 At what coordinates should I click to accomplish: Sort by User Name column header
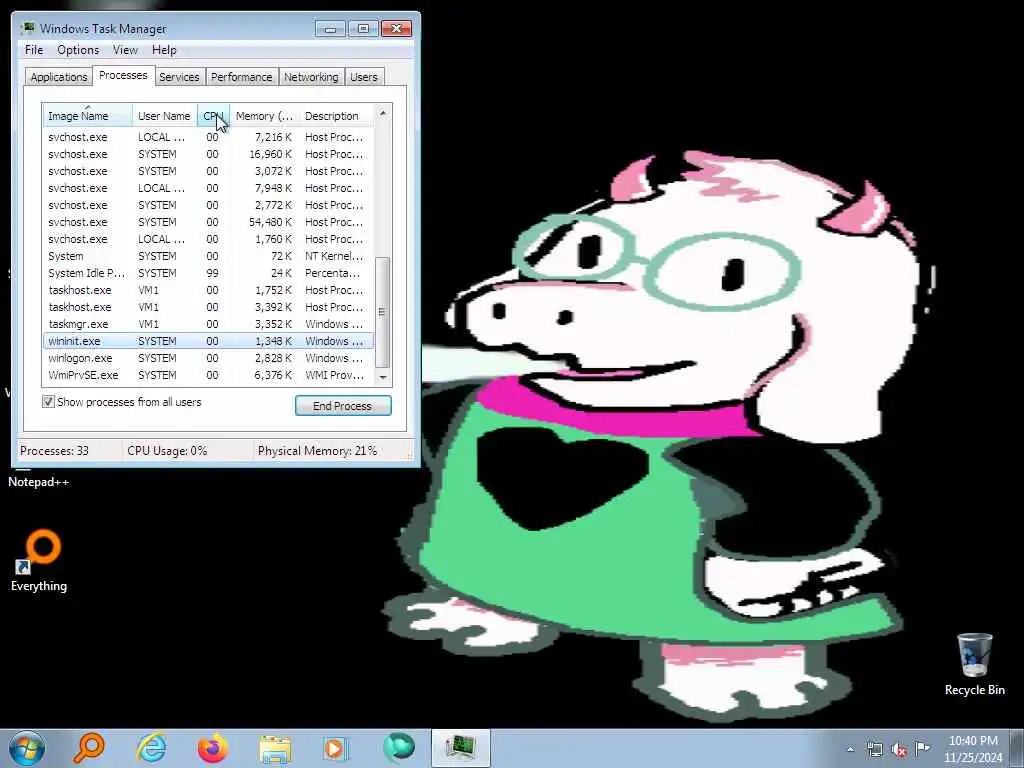point(165,116)
